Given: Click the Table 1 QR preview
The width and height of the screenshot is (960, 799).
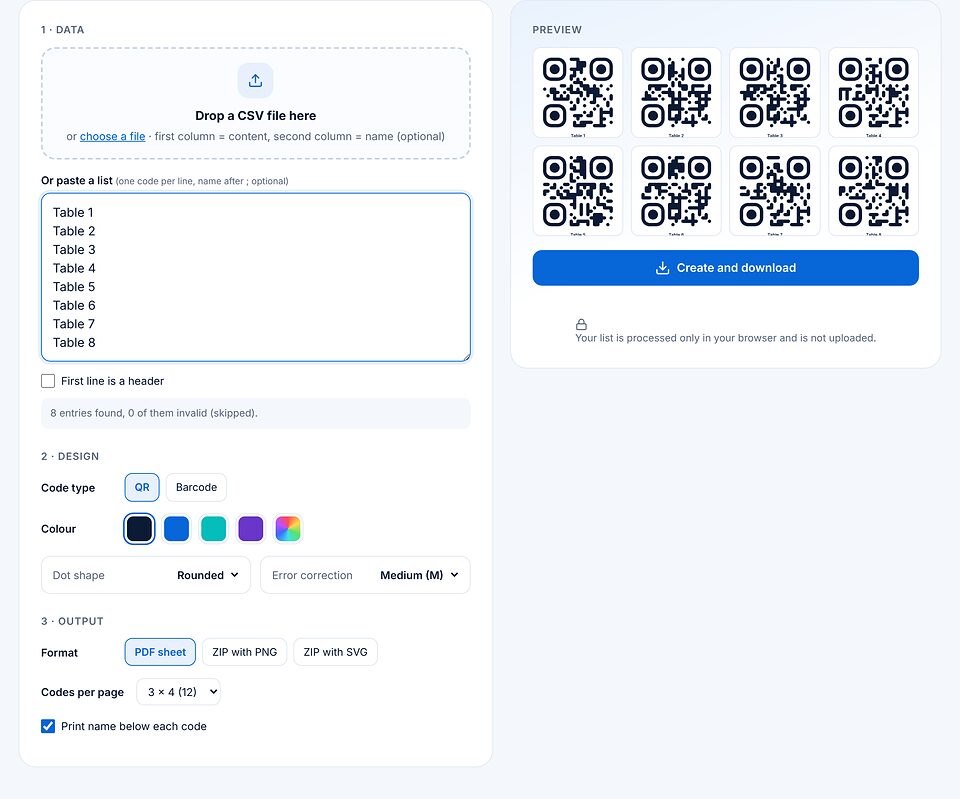Looking at the screenshot, I should pos(578,92).
